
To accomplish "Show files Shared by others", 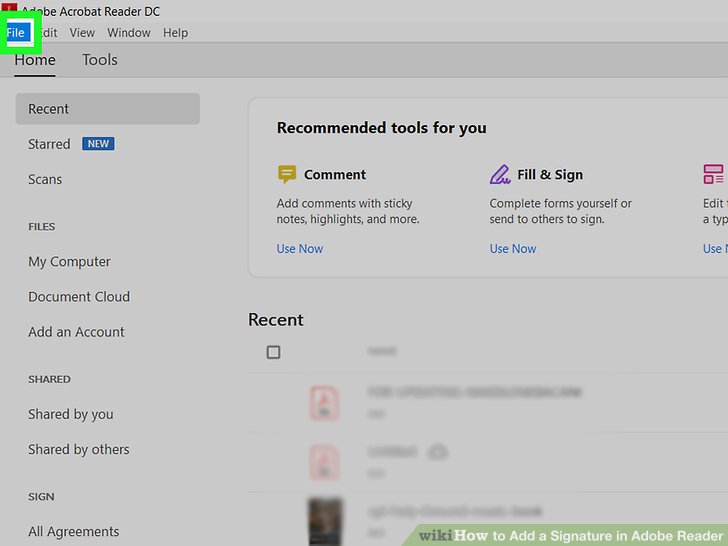I will tap(78, 449).
